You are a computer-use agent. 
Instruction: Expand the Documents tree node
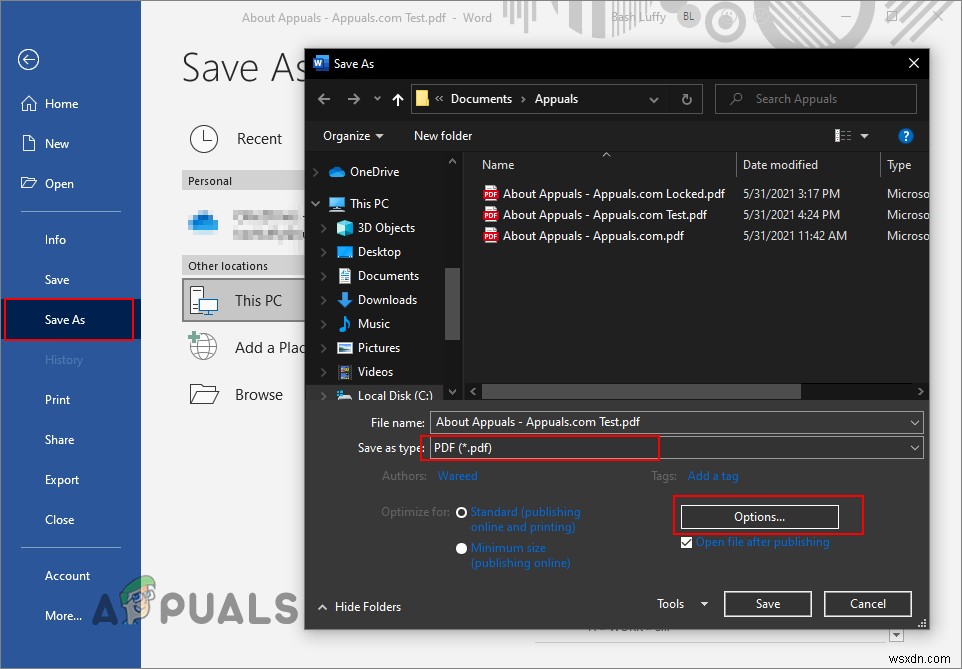tap(324, 276)
